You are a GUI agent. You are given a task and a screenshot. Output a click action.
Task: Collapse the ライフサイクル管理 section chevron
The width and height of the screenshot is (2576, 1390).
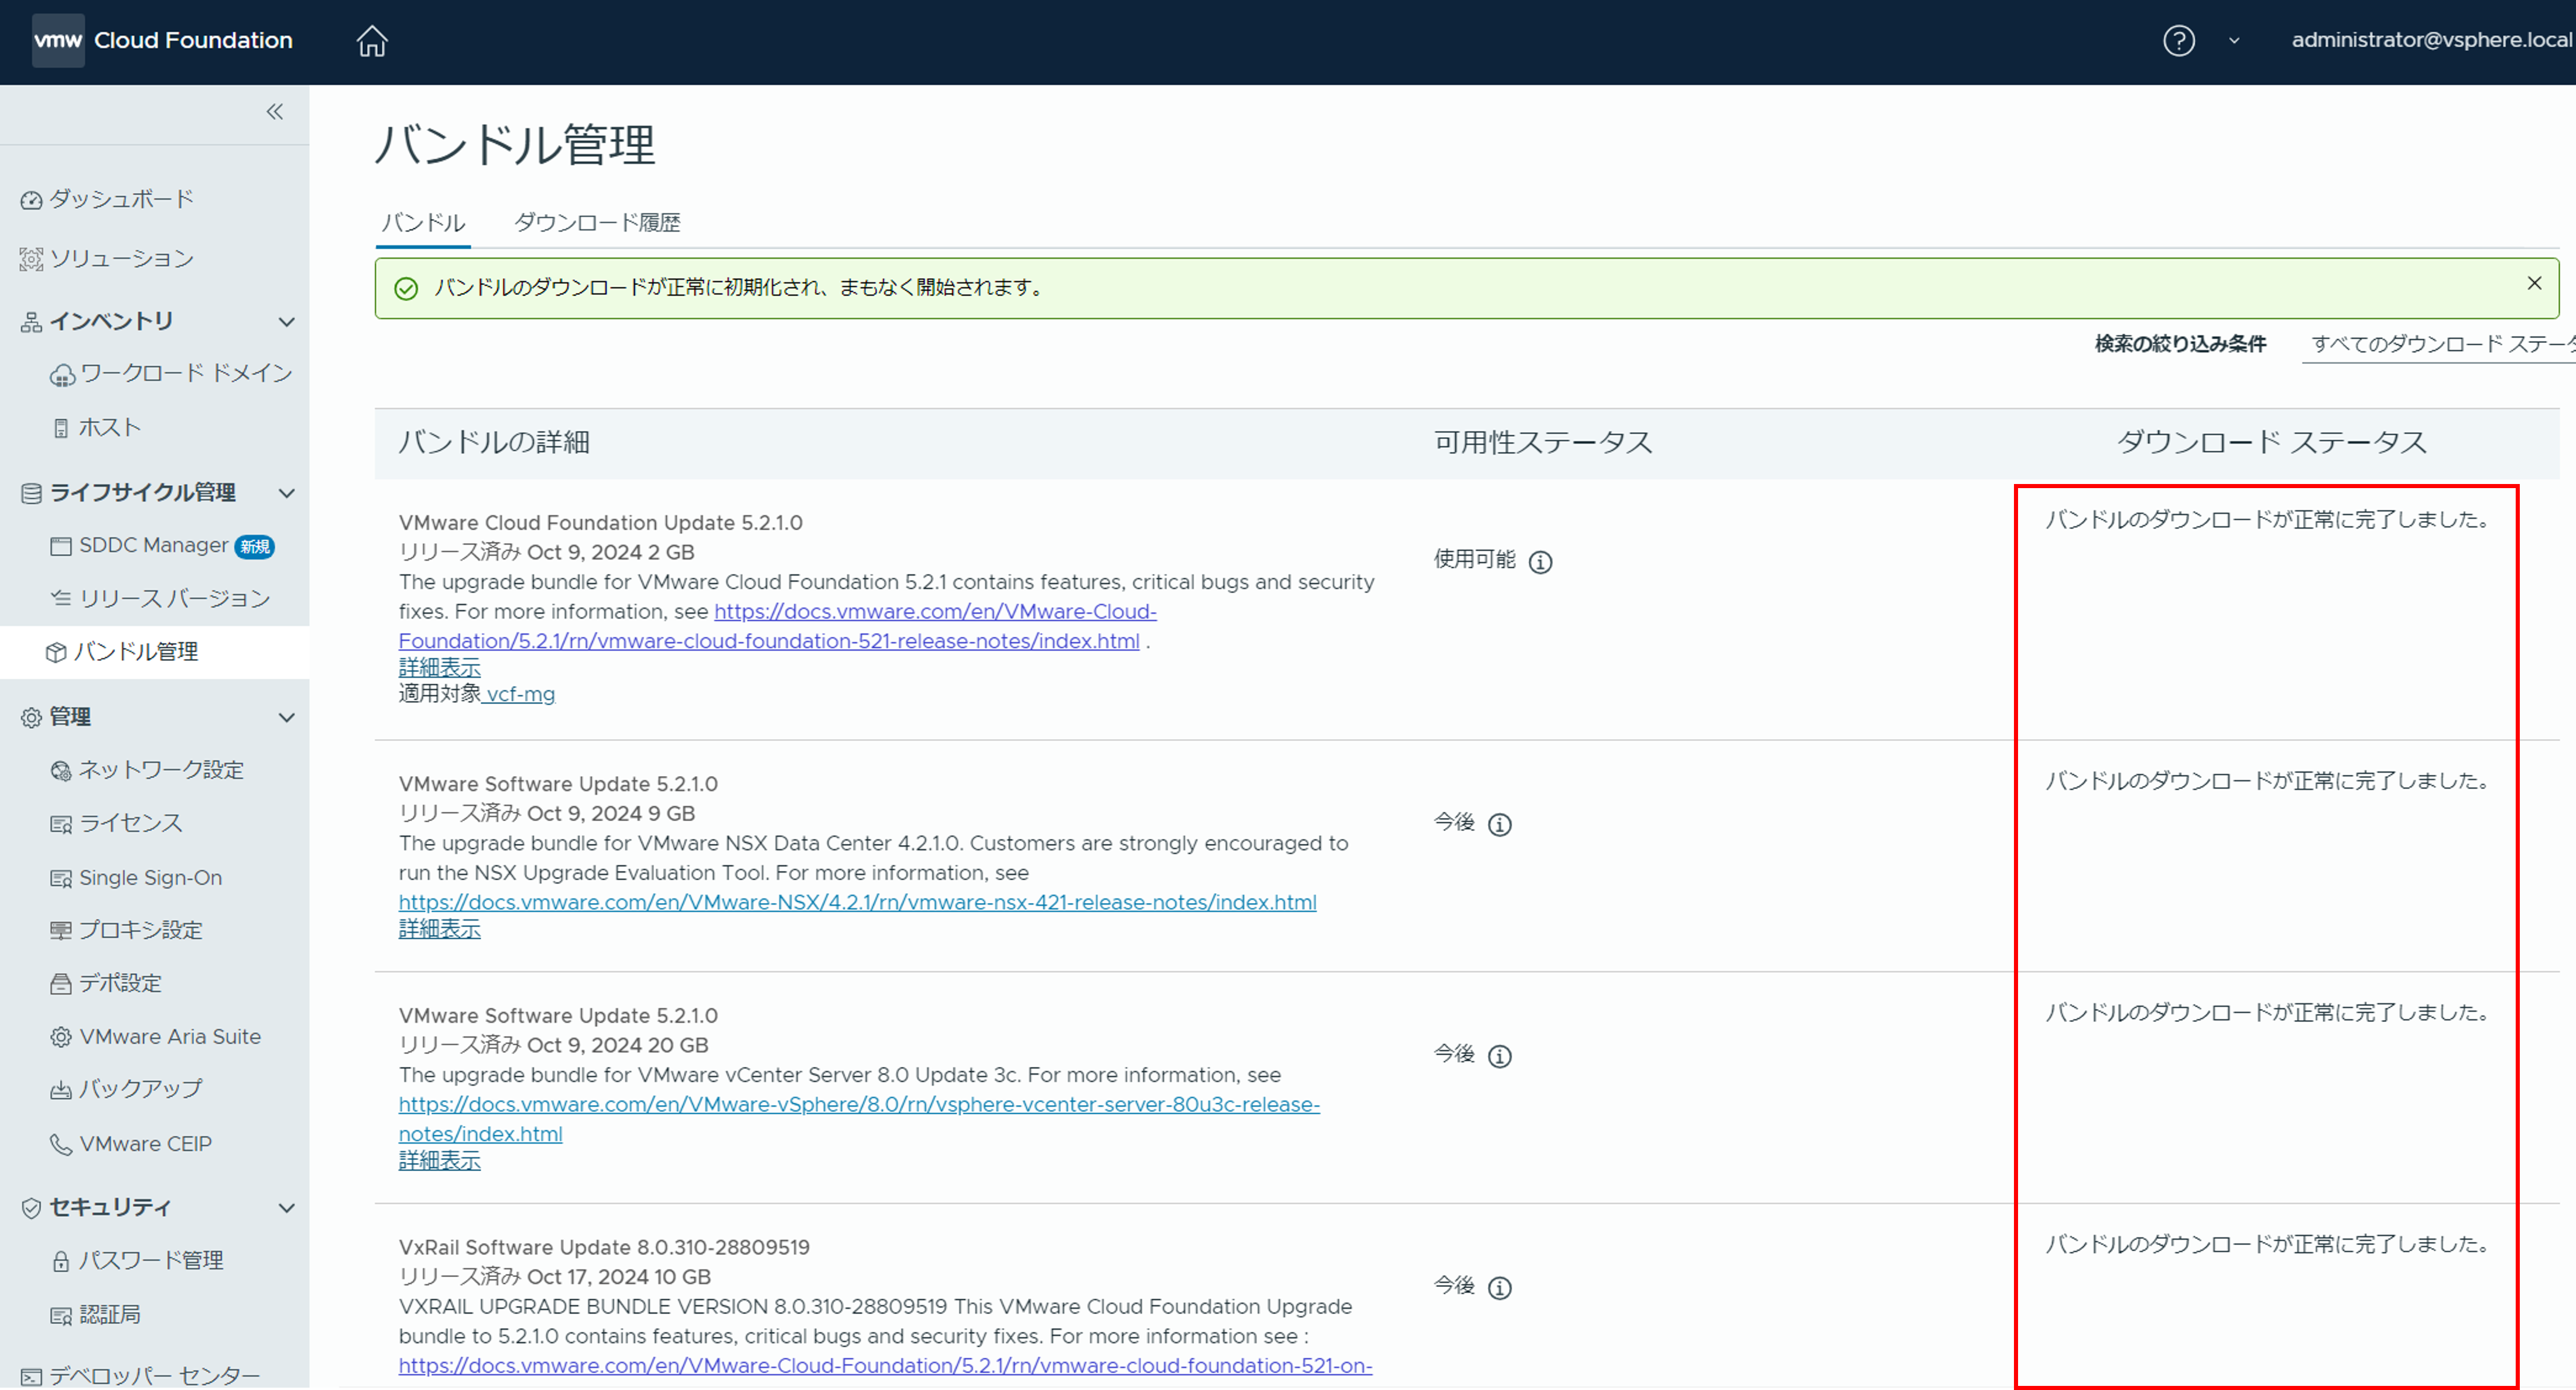[x=286, y=493]
